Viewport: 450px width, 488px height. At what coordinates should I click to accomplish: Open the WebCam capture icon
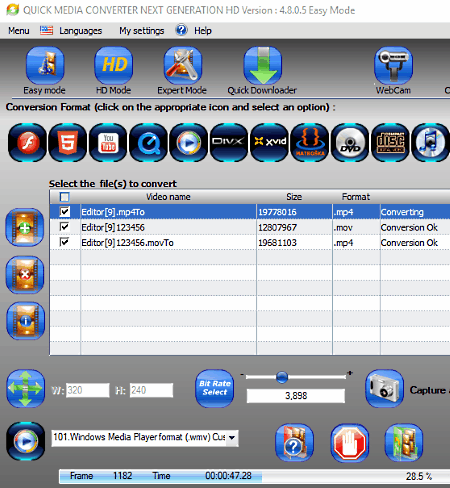point(394,65)
